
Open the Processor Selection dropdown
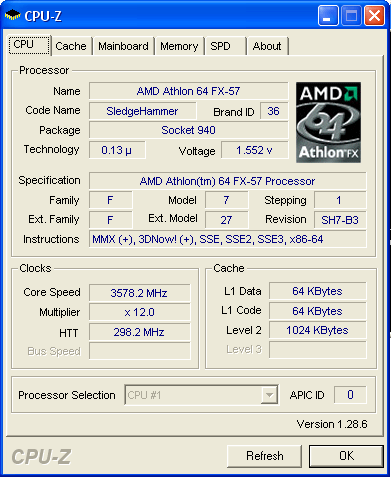[x=201, y=395]
